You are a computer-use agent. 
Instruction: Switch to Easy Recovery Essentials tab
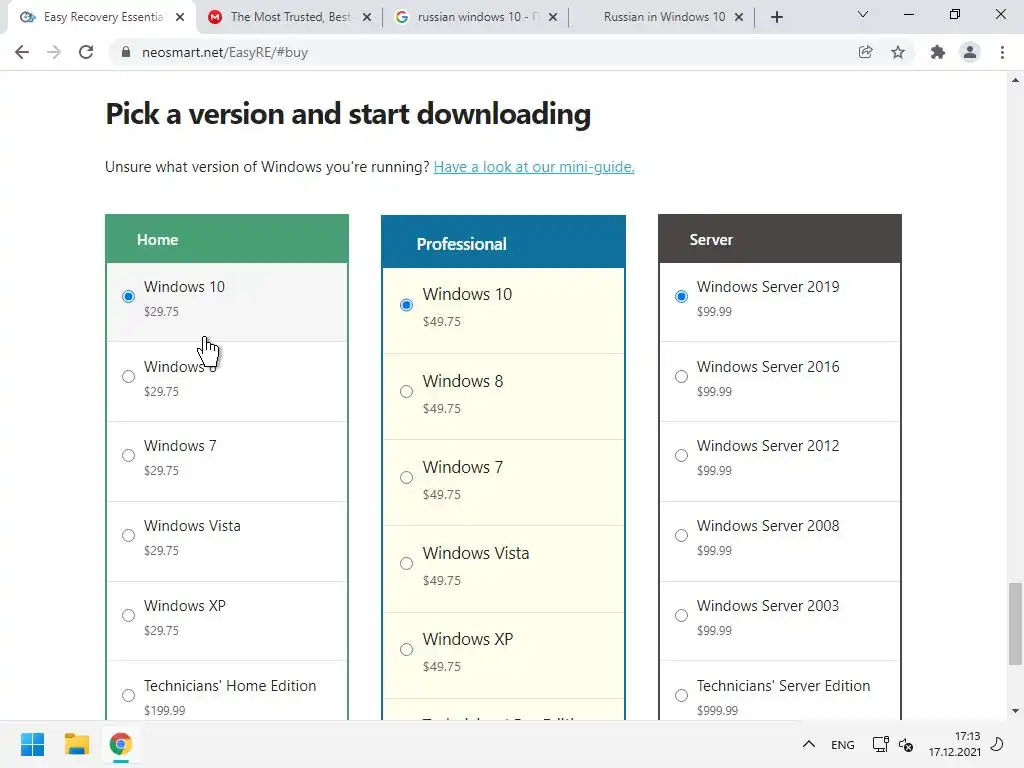[x=103, y=17]
